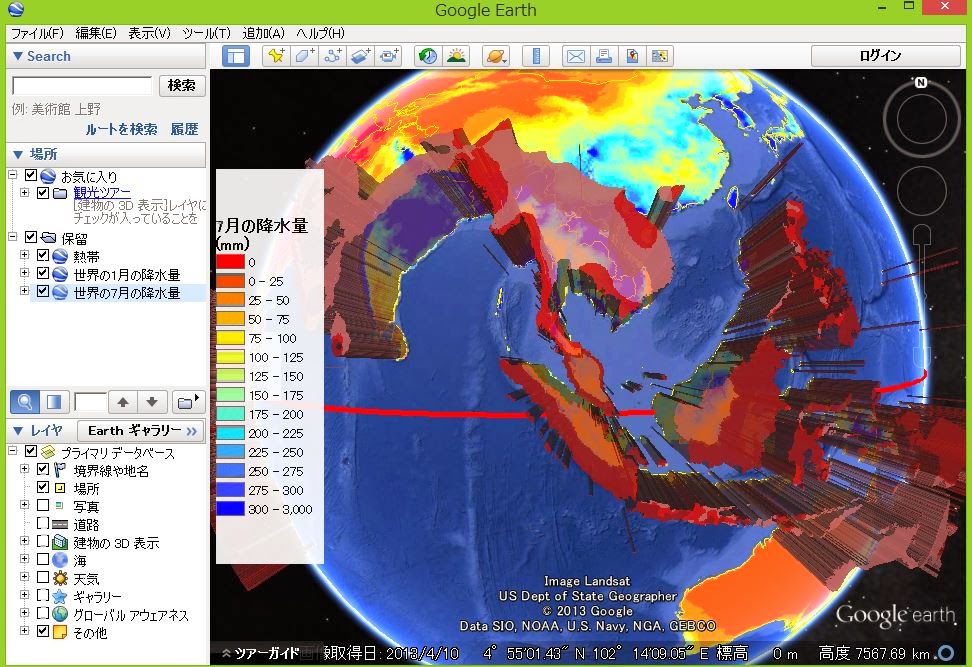View in Google Maps toolbar icon
Screen dimensions: 972x667
pyautogui.click(x=660, y=56)
